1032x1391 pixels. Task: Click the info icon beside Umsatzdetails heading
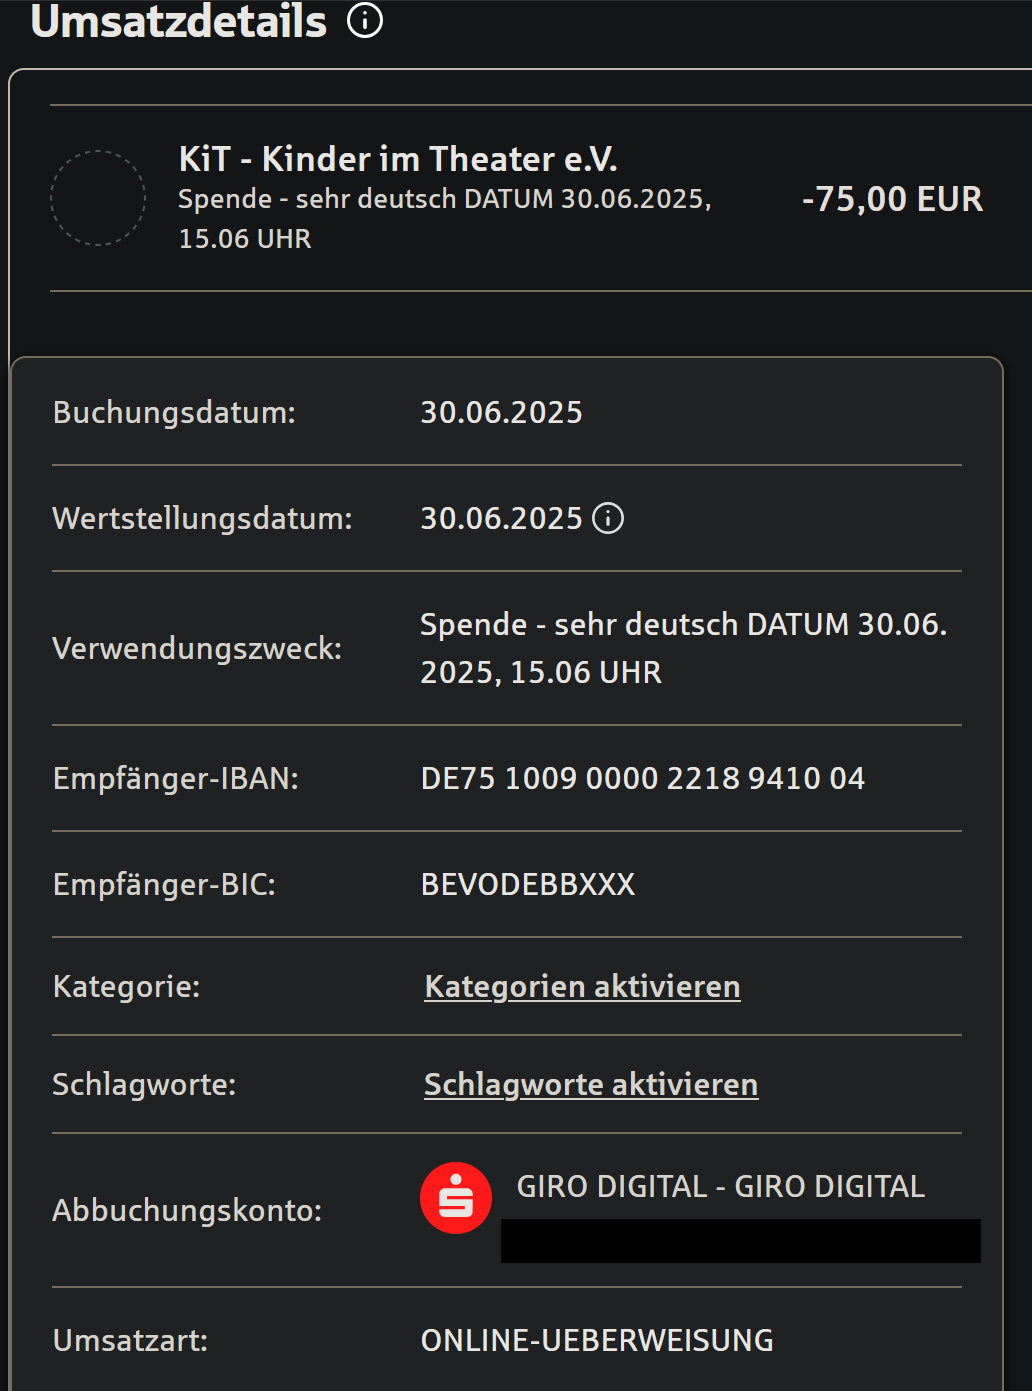pos(365,20)
